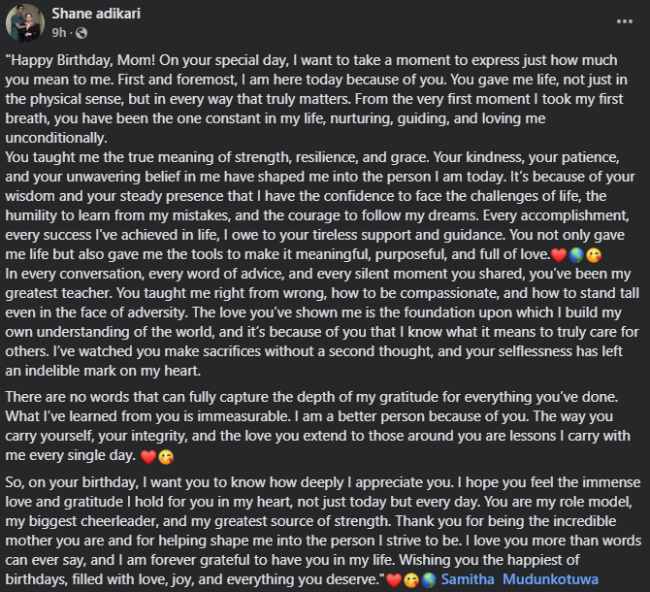Click the kiss emoji before Samitha tag
Screen dimensions: 650x592
[x=408, y=580]
